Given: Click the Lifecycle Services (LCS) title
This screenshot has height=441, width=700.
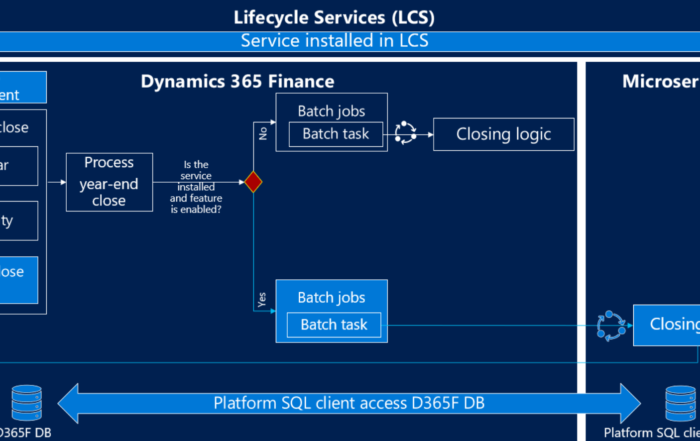Looking at the screenshot, I should (x=334, y=17).
